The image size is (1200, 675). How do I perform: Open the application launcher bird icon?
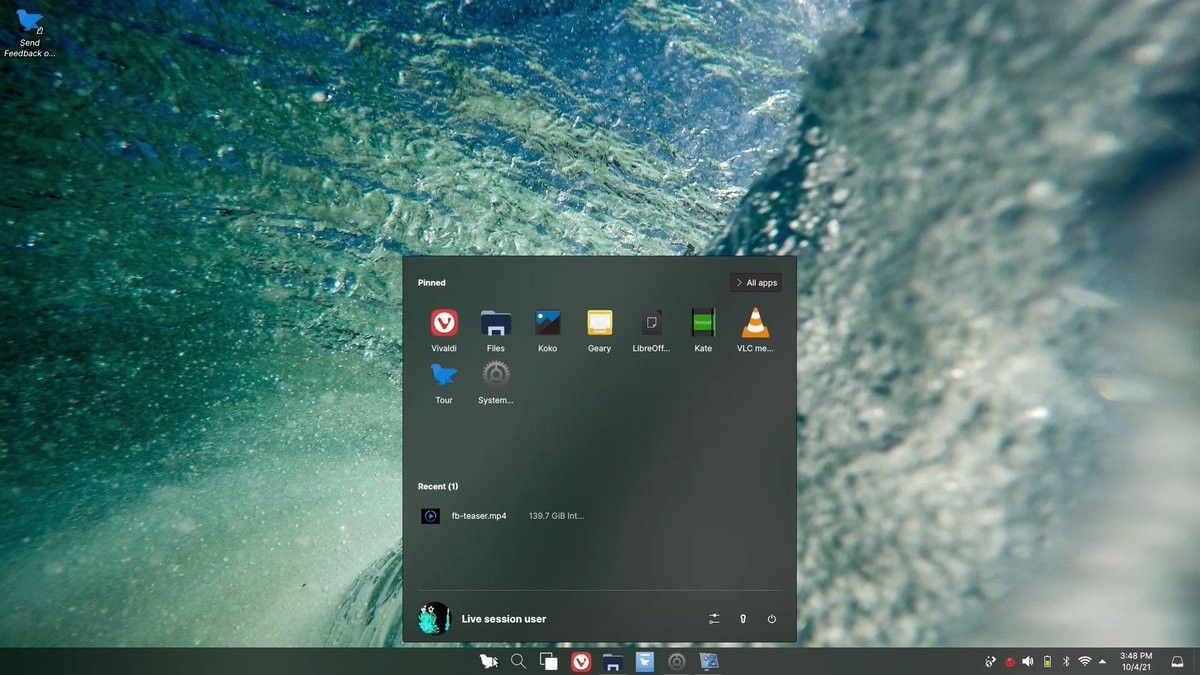487,661
